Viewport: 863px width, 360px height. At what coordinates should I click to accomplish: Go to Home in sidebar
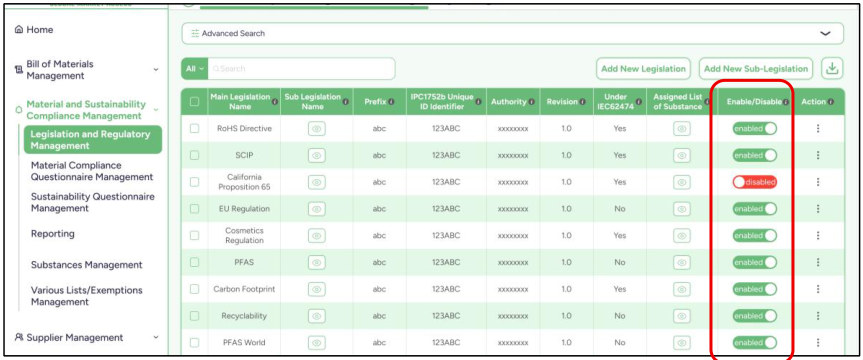pos(34,30)
